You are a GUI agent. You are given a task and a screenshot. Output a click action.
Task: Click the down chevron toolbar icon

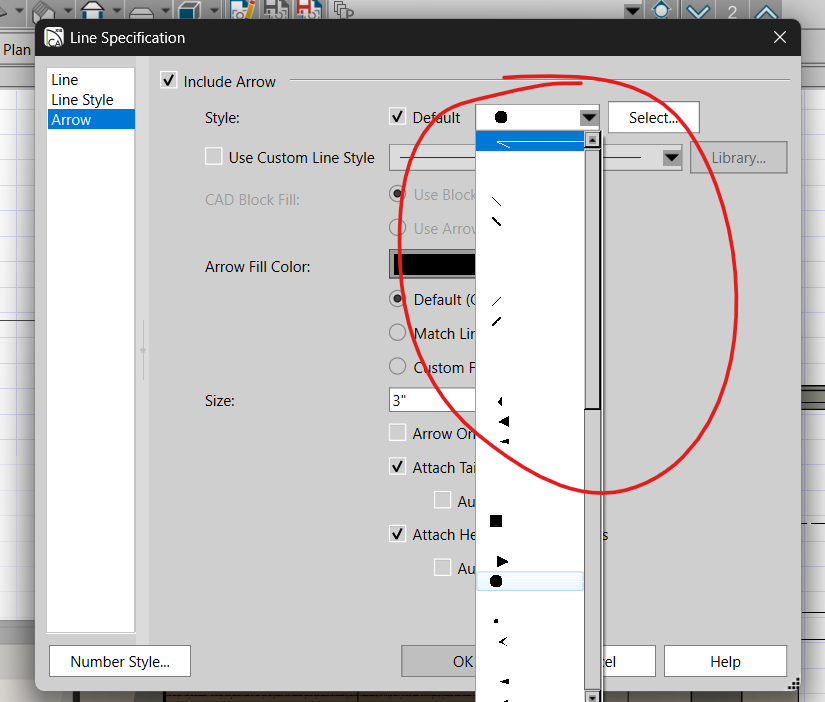(698, 11)
